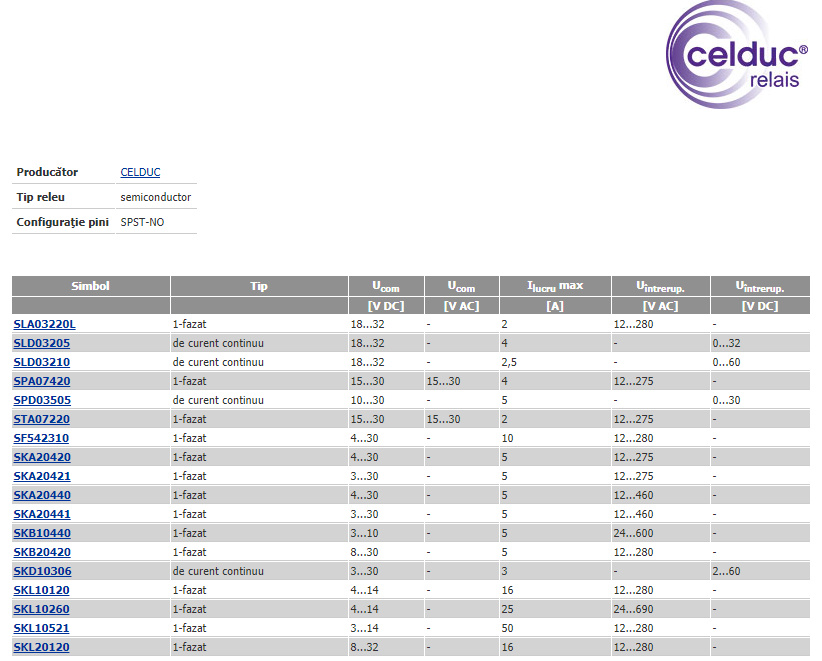Select the 'SPST-NO' pin configuration value
The image size is (822, 661).
[x=142, y=222]
